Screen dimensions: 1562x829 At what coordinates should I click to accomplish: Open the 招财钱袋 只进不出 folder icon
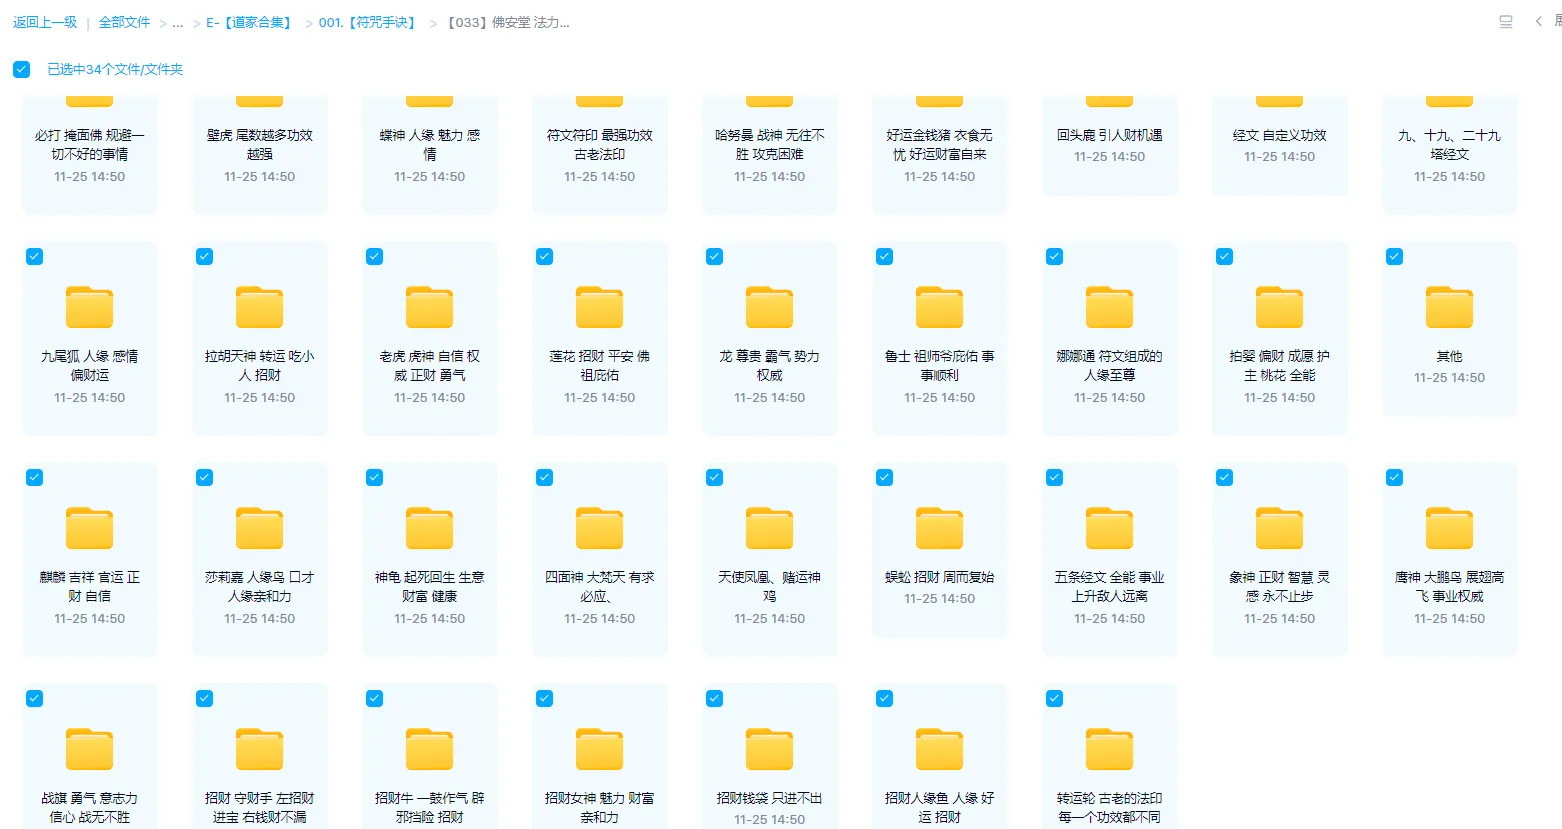(x=770, y=749)
